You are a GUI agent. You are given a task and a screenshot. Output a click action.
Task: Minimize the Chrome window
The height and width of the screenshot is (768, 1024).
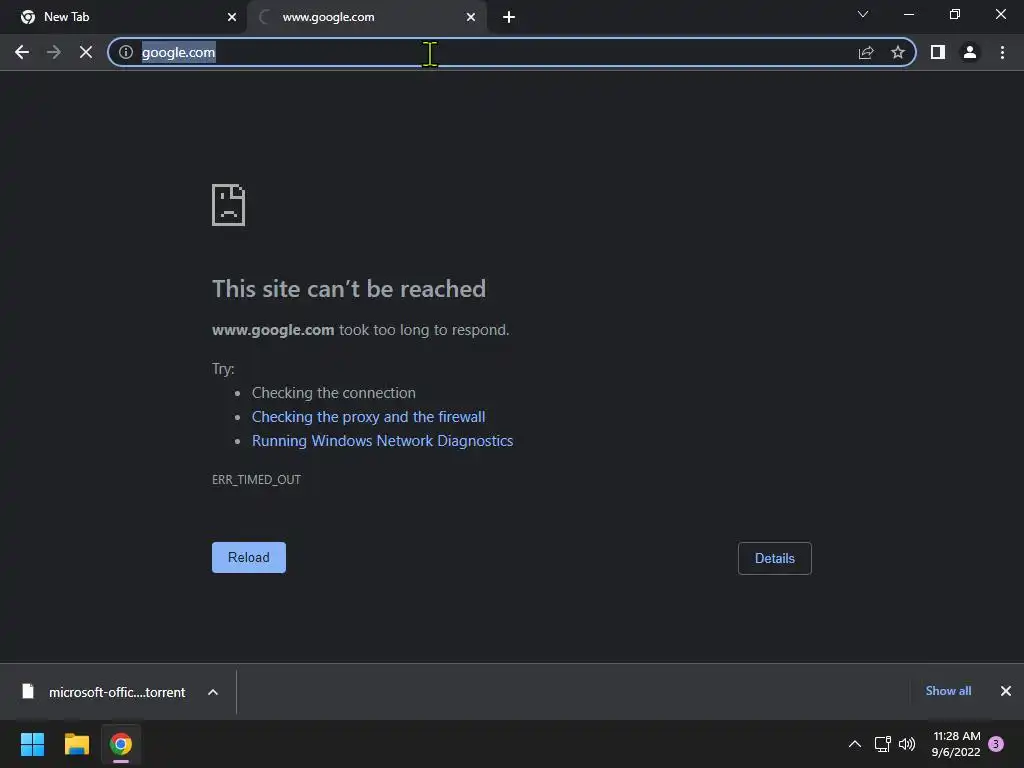[x=909, y=14]
